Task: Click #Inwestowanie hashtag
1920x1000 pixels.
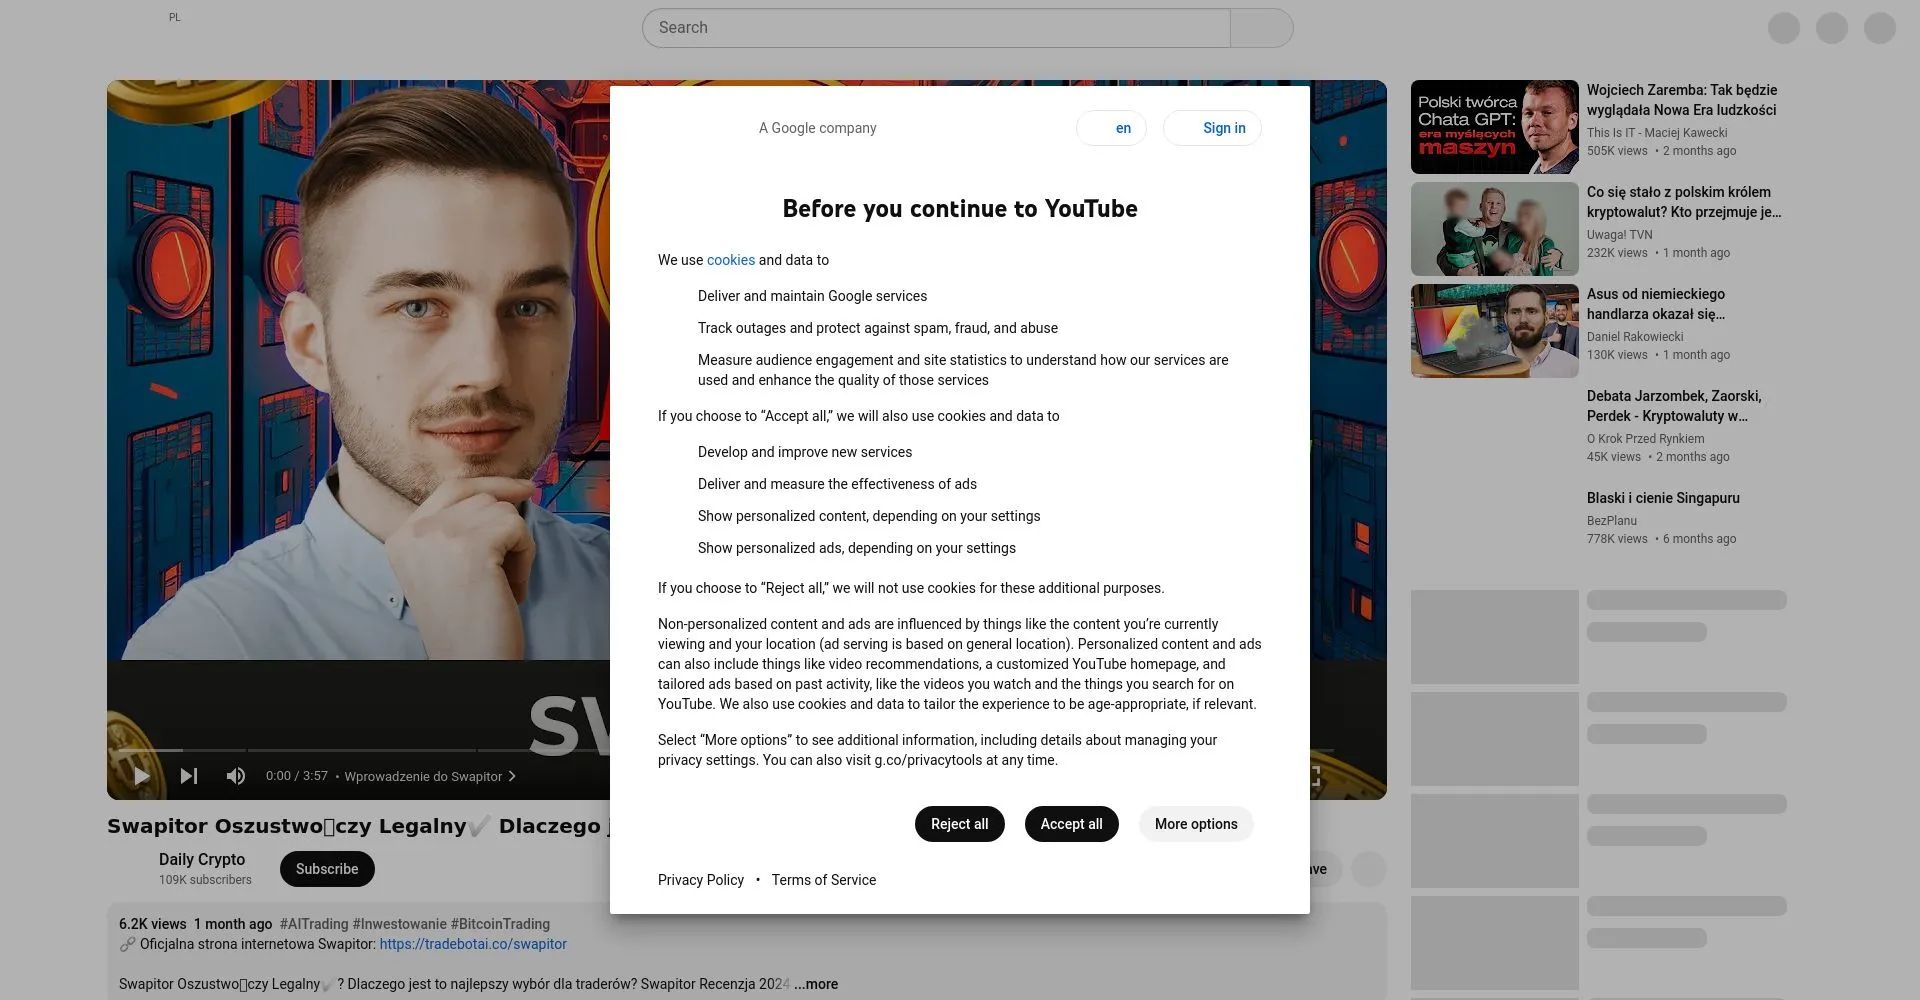Action: (399, 924)
